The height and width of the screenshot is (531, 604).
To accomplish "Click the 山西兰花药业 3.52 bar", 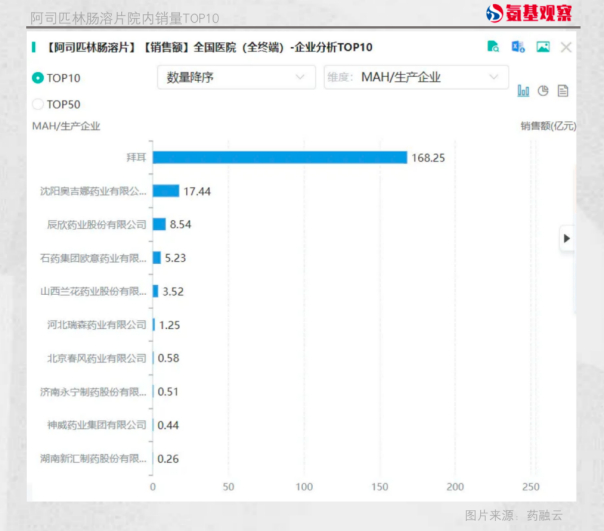I will (156, 291).
